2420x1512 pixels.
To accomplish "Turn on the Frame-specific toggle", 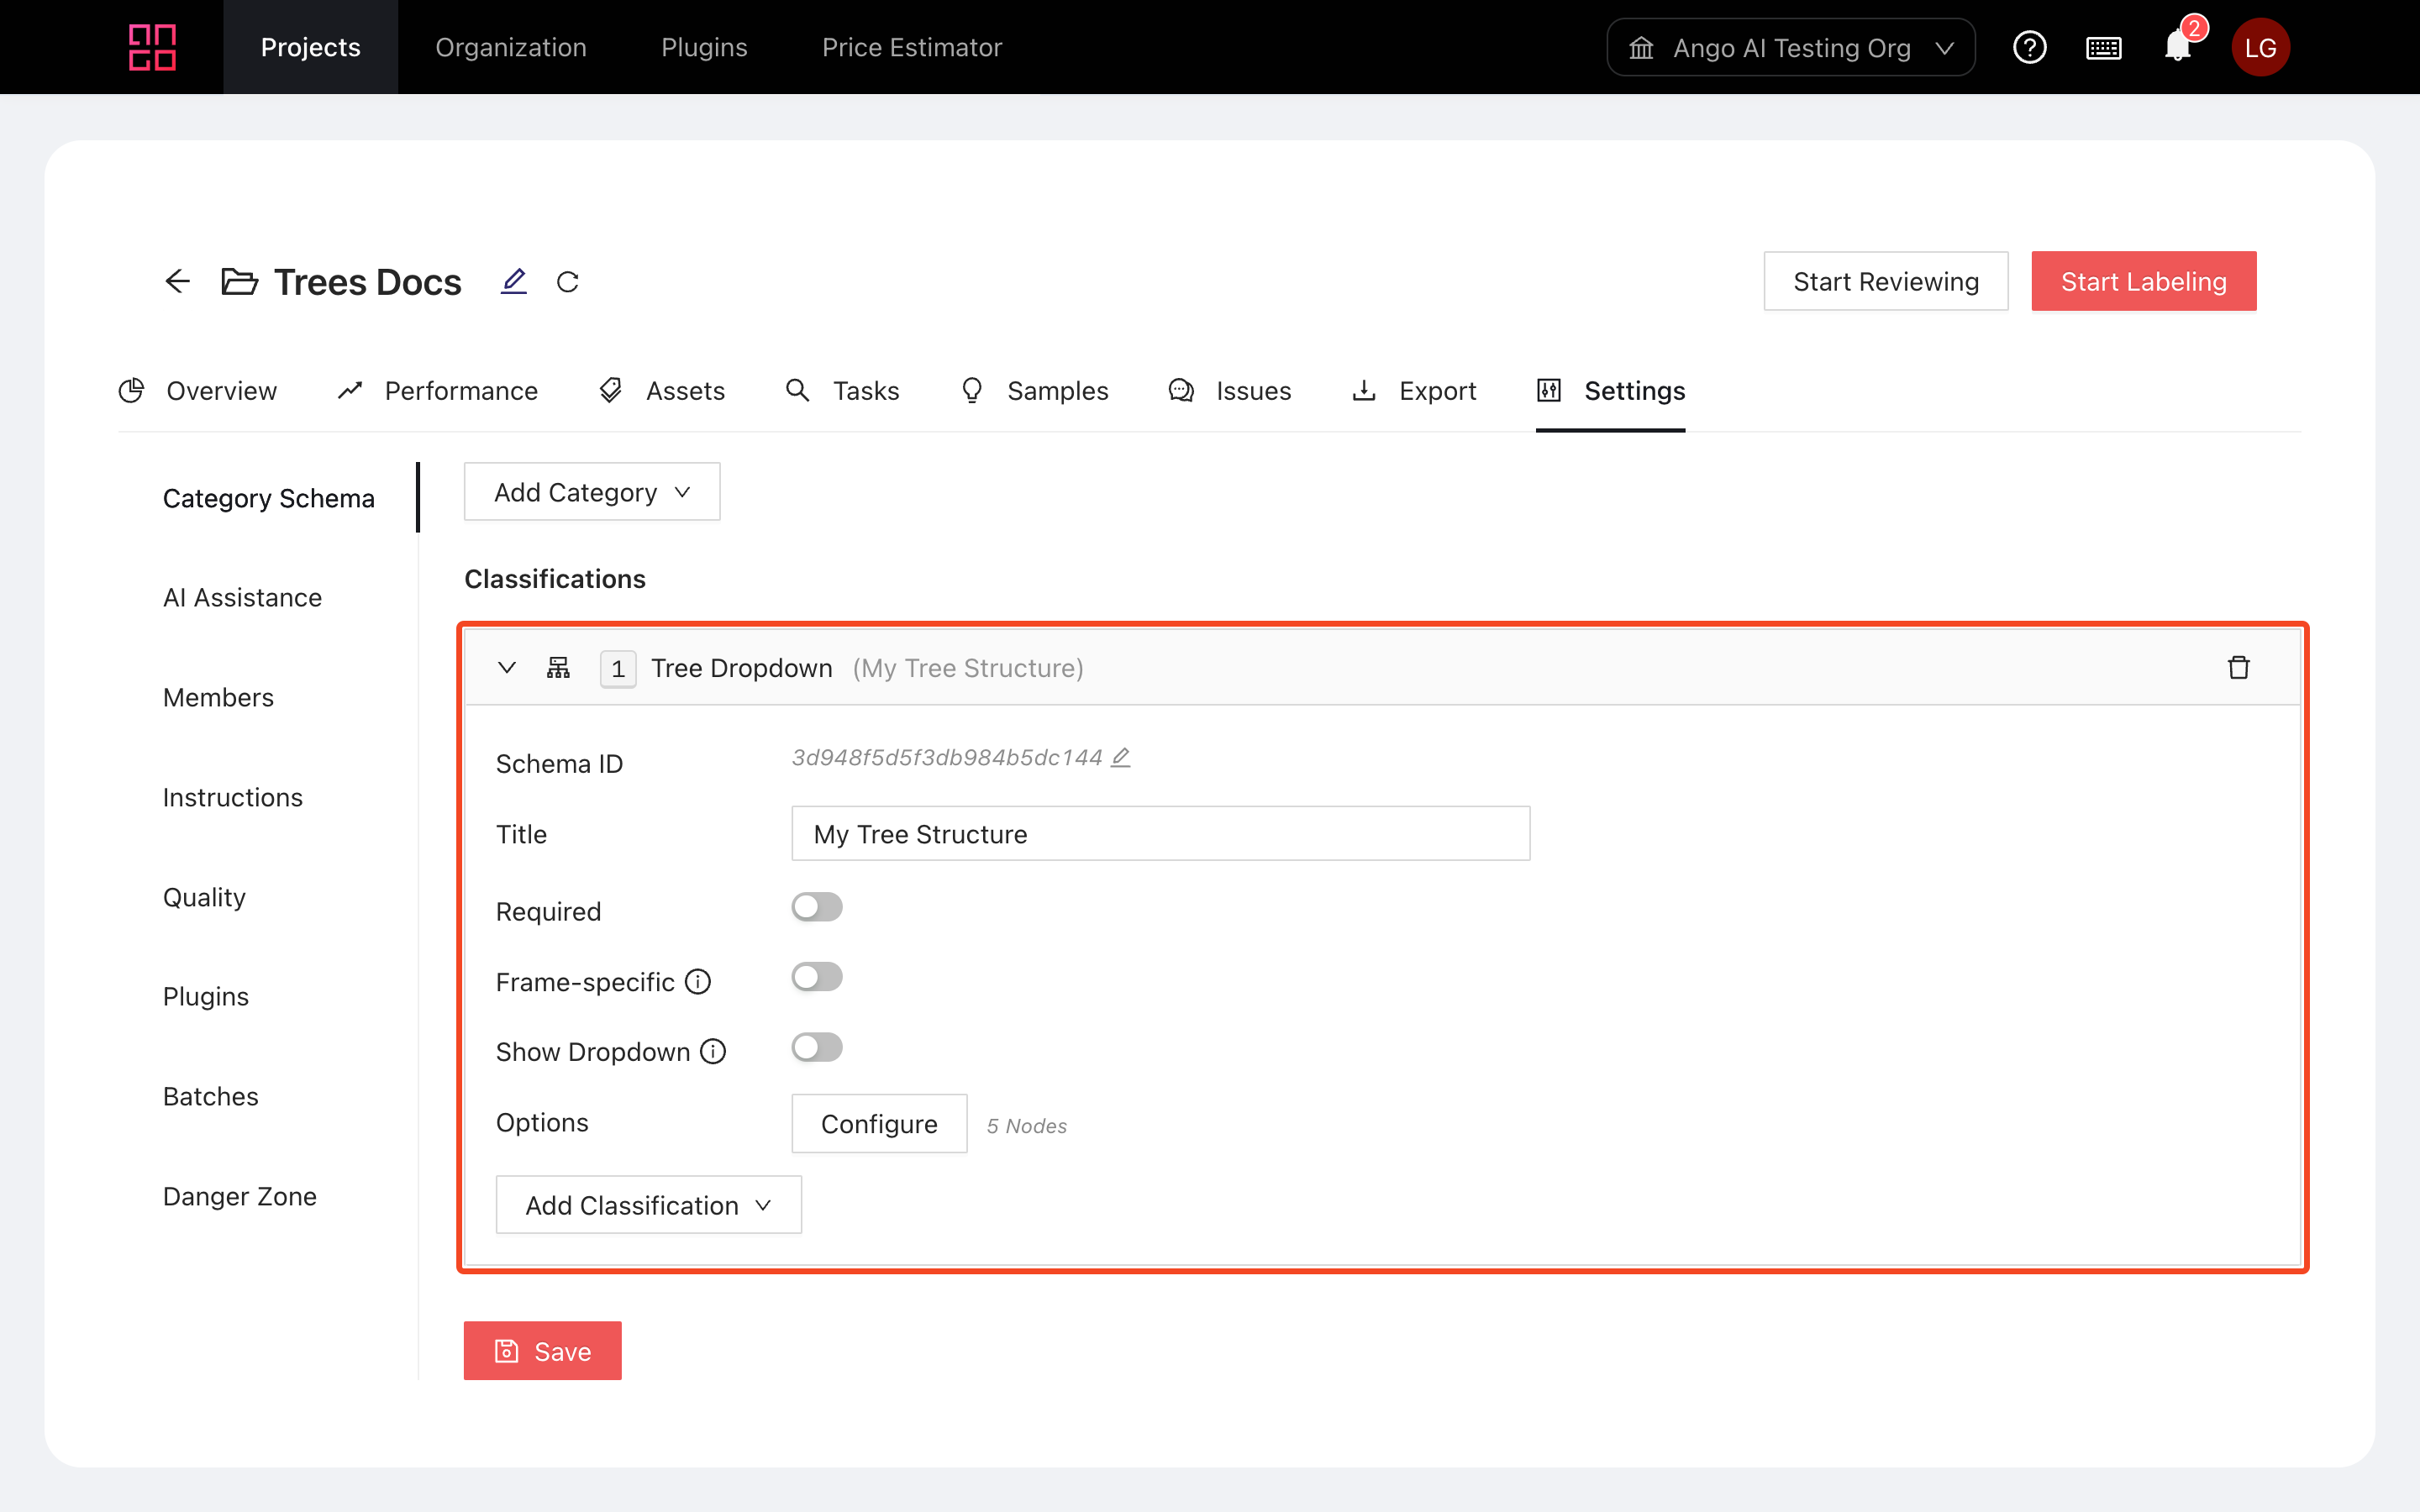I will [x=816, y=977].
